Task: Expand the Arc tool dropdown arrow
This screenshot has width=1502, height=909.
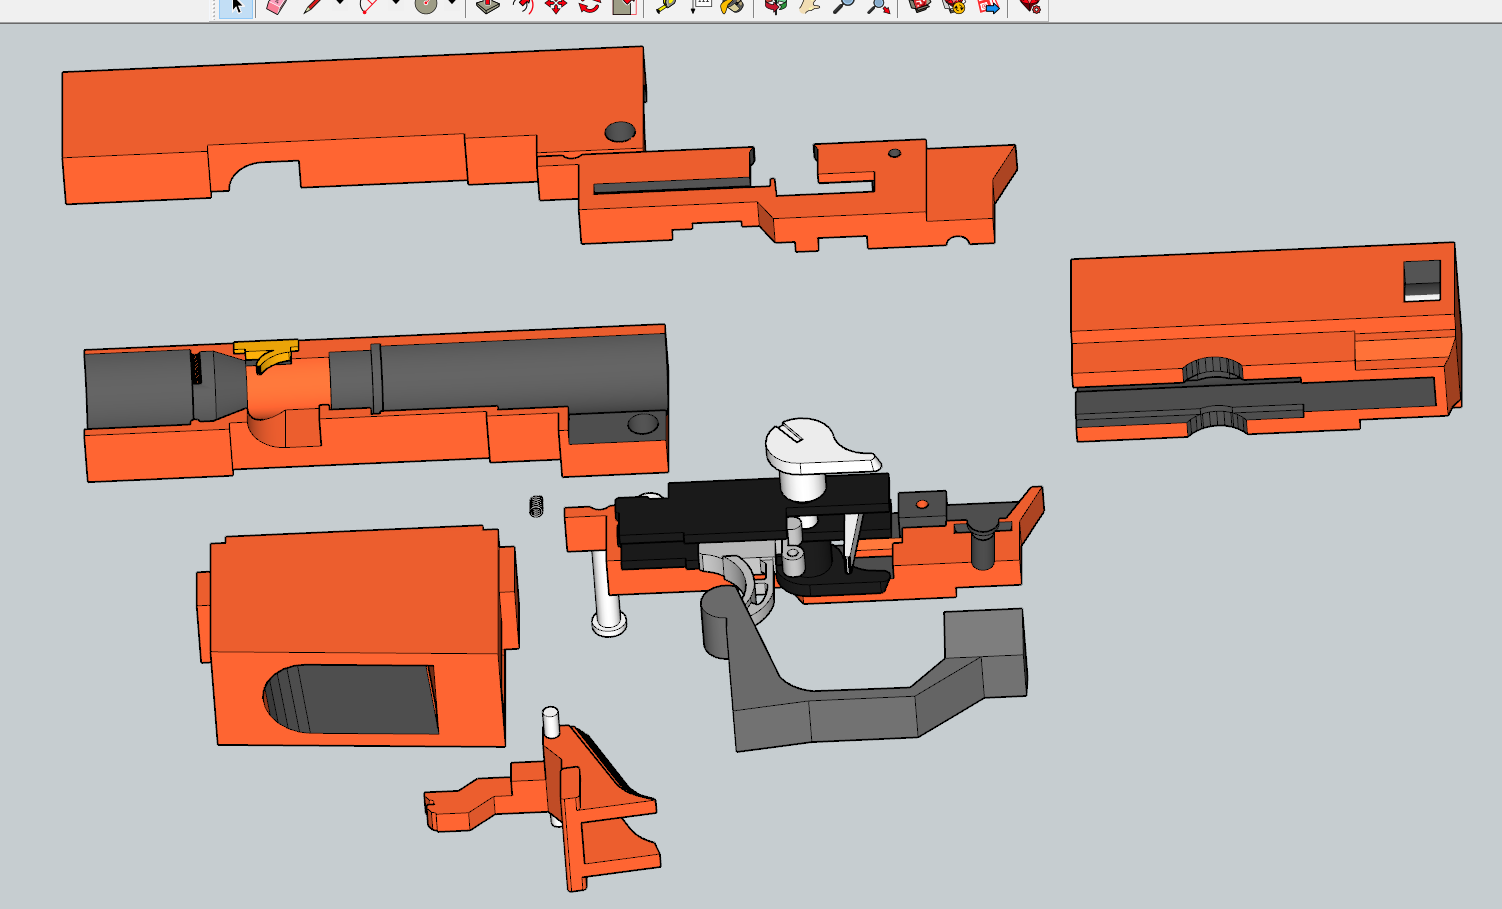Action: [396, 4]
